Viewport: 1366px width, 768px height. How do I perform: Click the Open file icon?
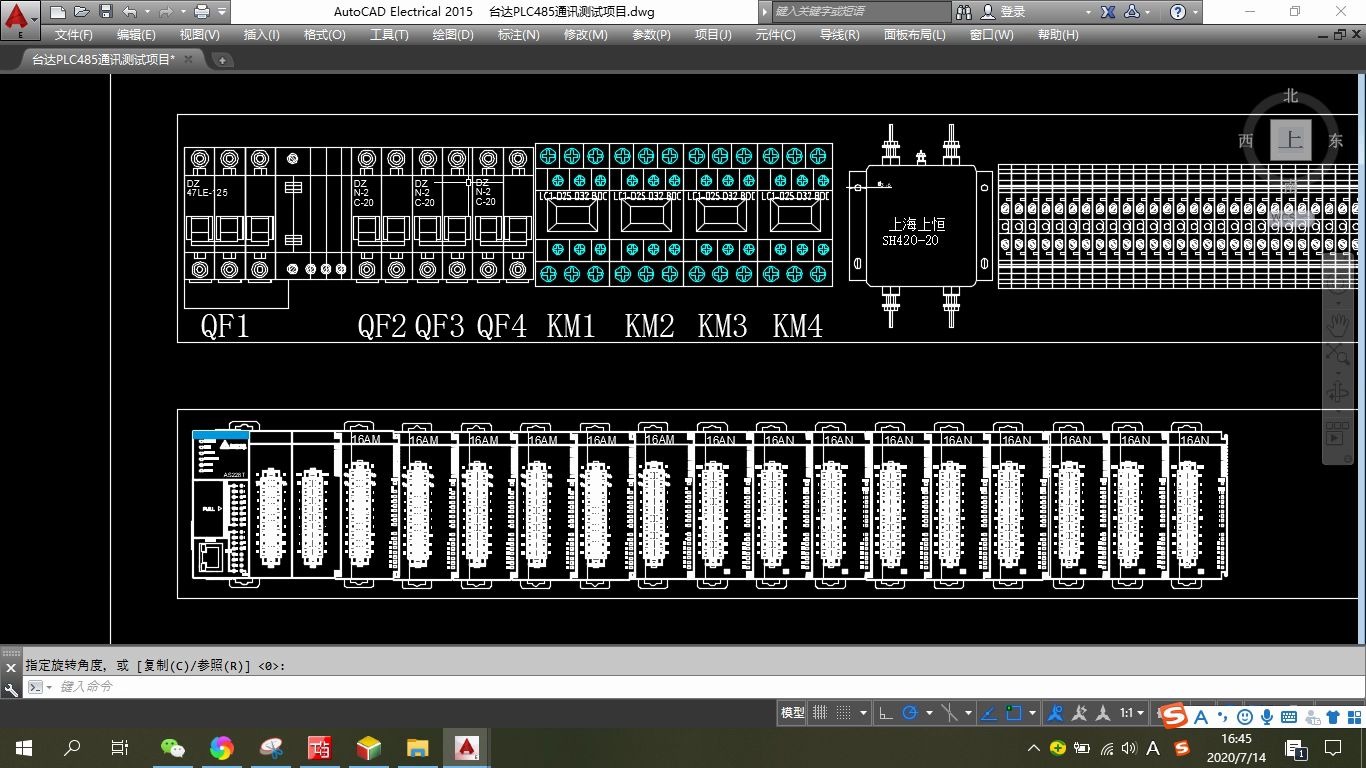click(x=81, y=12)
